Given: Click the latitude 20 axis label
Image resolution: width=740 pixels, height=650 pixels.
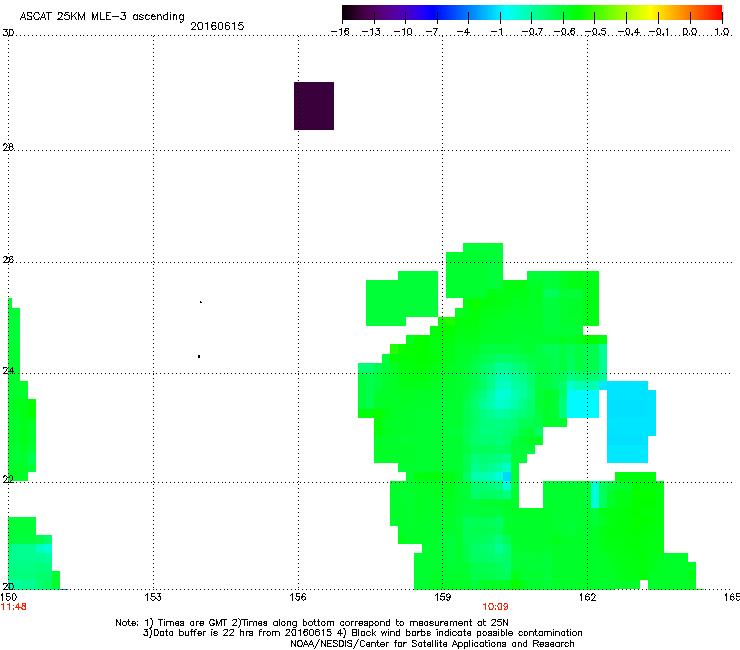Looking at the screenshot, I should point(8,586).
